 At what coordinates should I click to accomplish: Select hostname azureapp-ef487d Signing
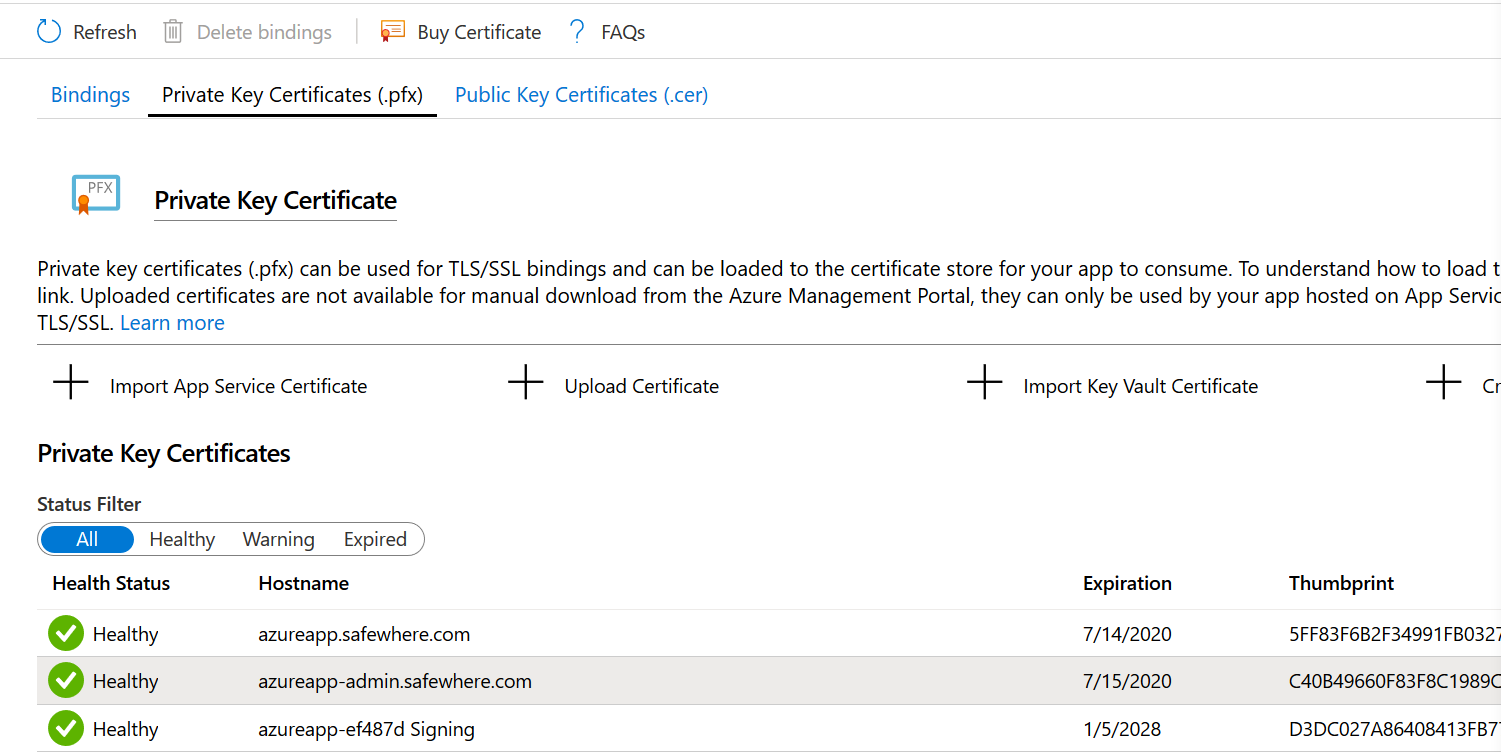tap(366, 729)
